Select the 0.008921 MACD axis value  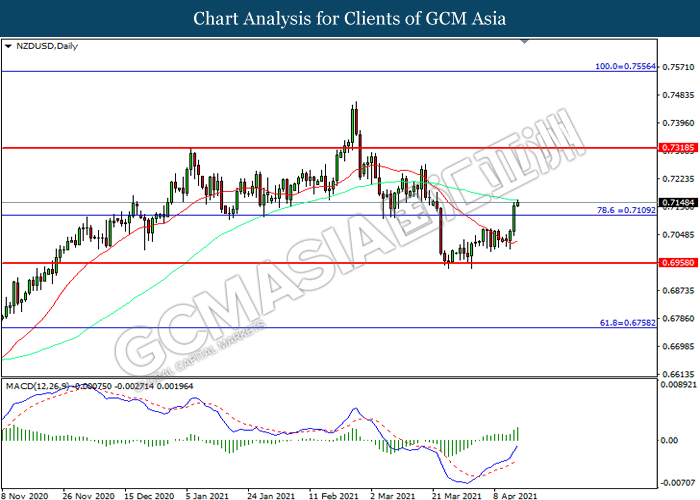coord(679,384)
